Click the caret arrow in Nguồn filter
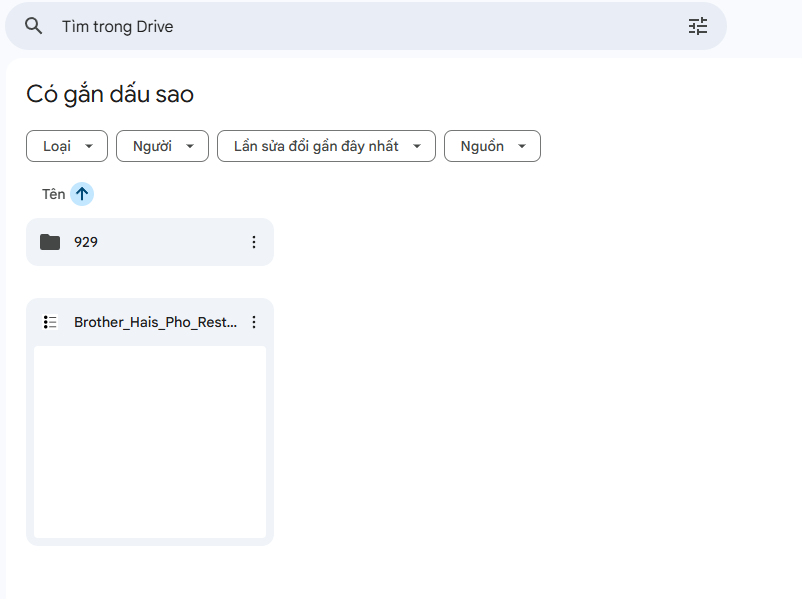The image size is (802, 599). tap(522, 146)
